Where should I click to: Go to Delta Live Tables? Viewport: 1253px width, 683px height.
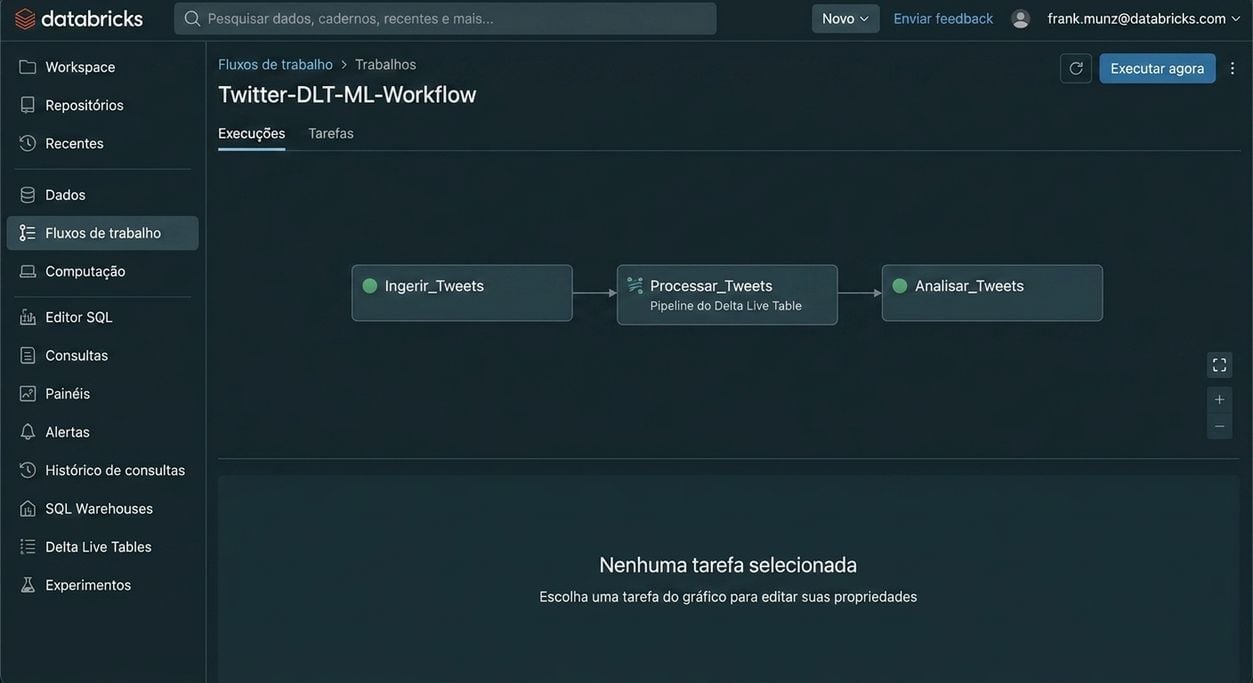[x=102, y=547]
